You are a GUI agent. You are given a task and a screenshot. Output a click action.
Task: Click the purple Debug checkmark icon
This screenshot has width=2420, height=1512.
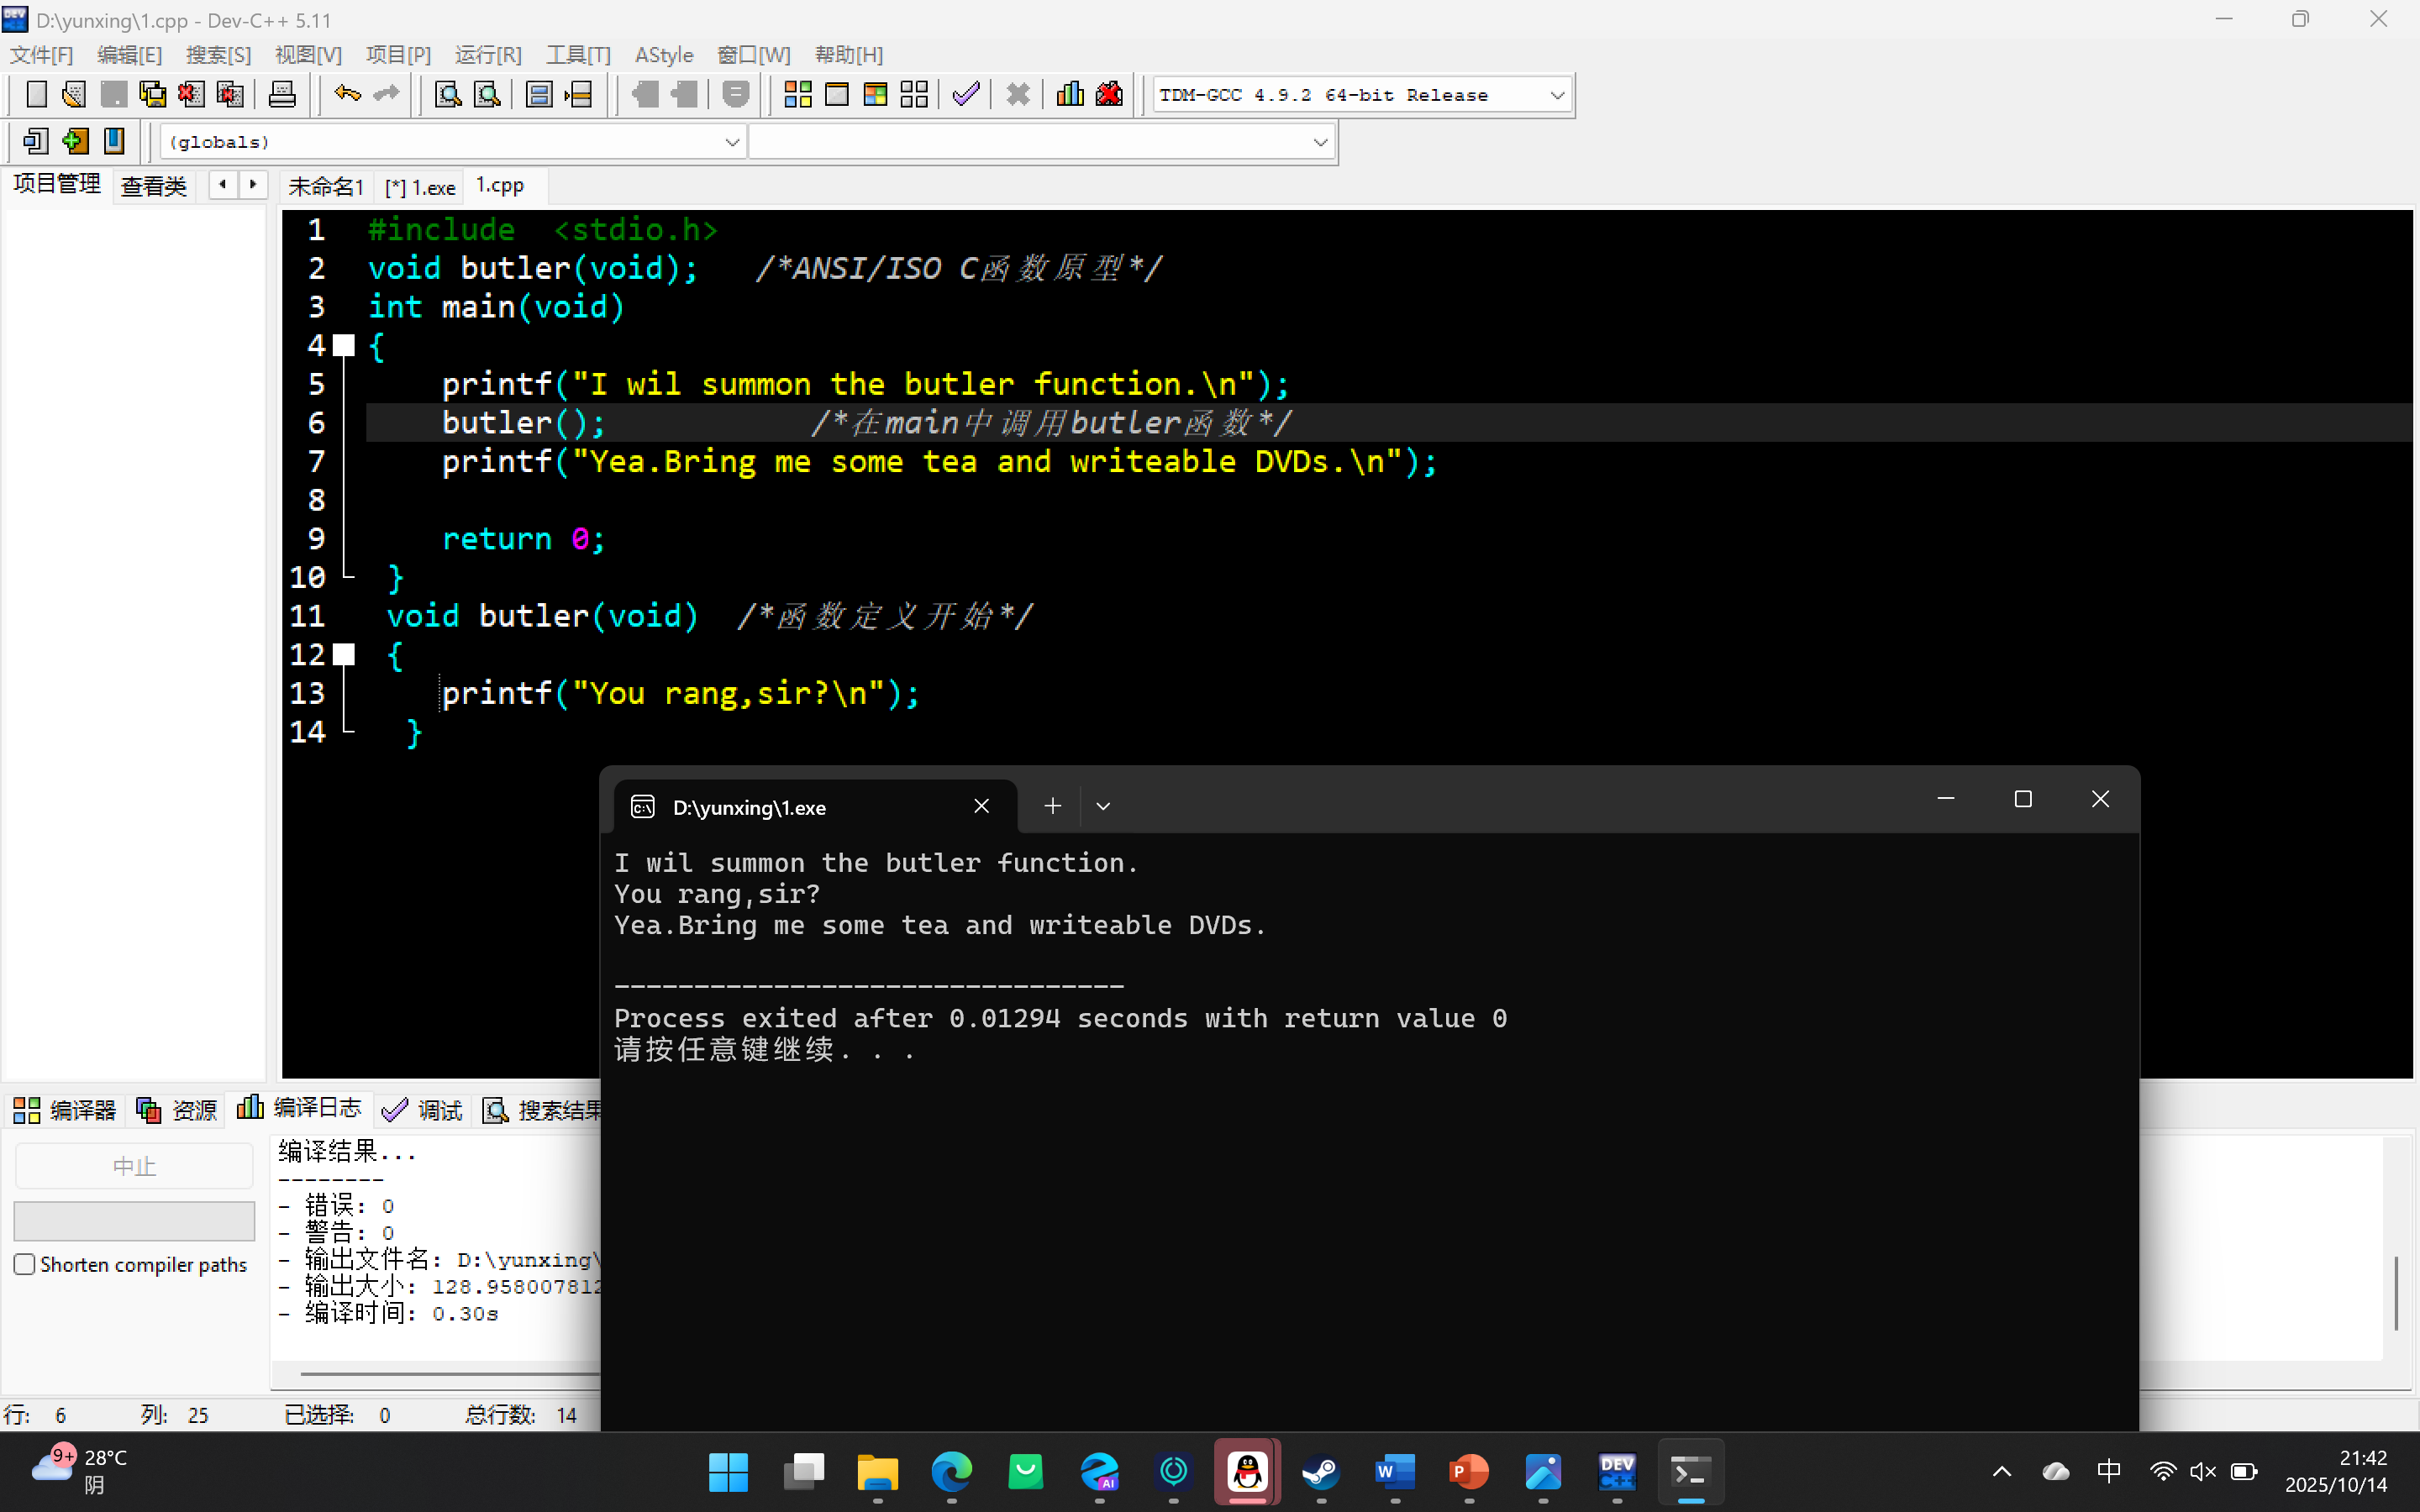tap(965, 95)
